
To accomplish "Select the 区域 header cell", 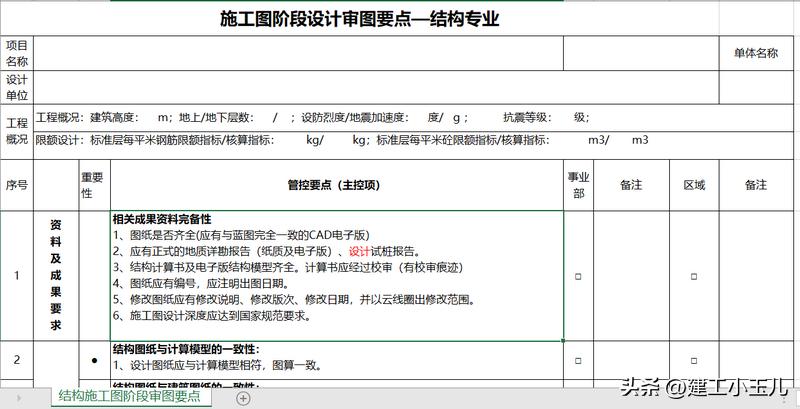I will [694, 185].
